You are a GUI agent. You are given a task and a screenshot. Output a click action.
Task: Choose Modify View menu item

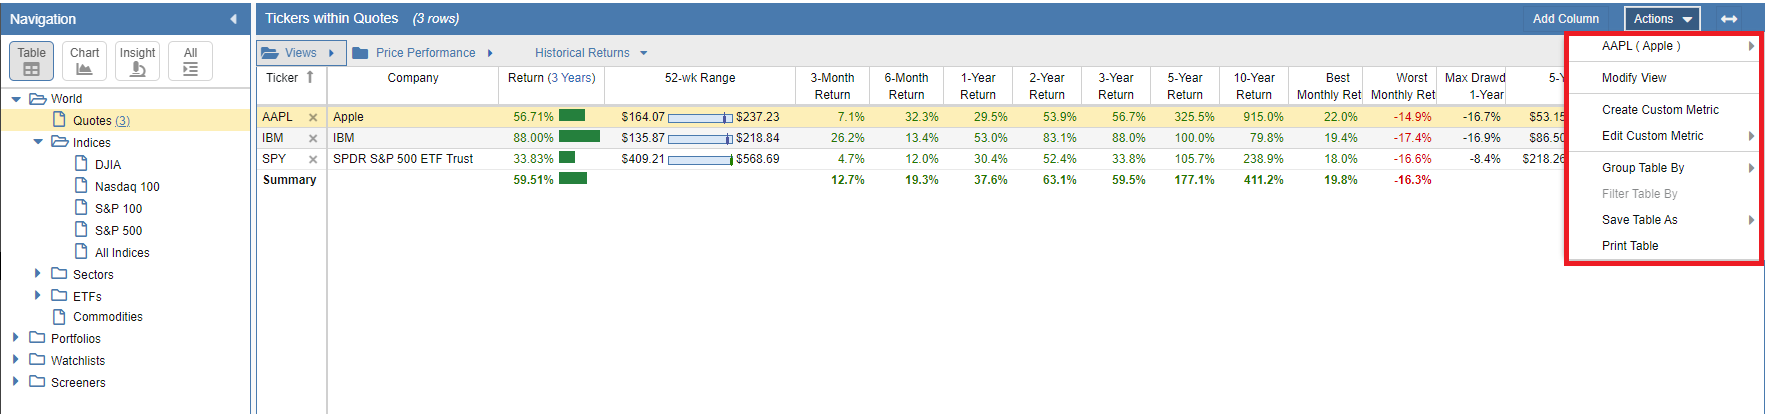click(x=1665, y=78)
